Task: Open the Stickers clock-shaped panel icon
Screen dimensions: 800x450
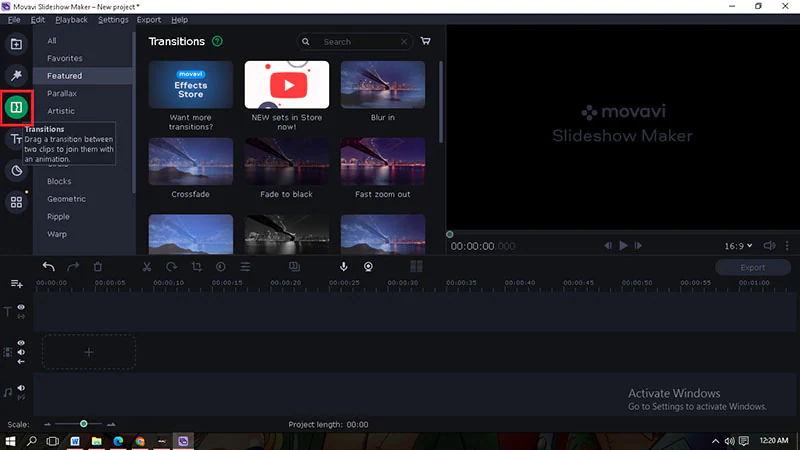Action: click(x=16, y=170)
